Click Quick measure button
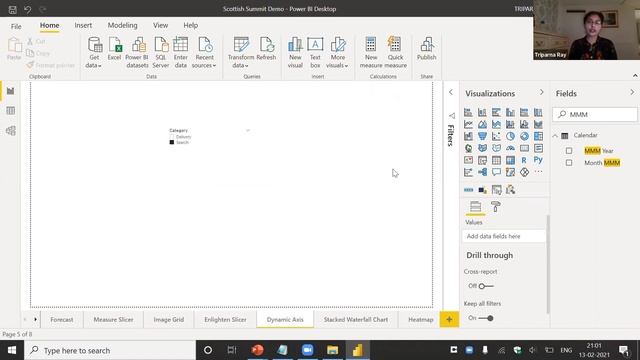 pyautogui.click(x=395, y=52)
